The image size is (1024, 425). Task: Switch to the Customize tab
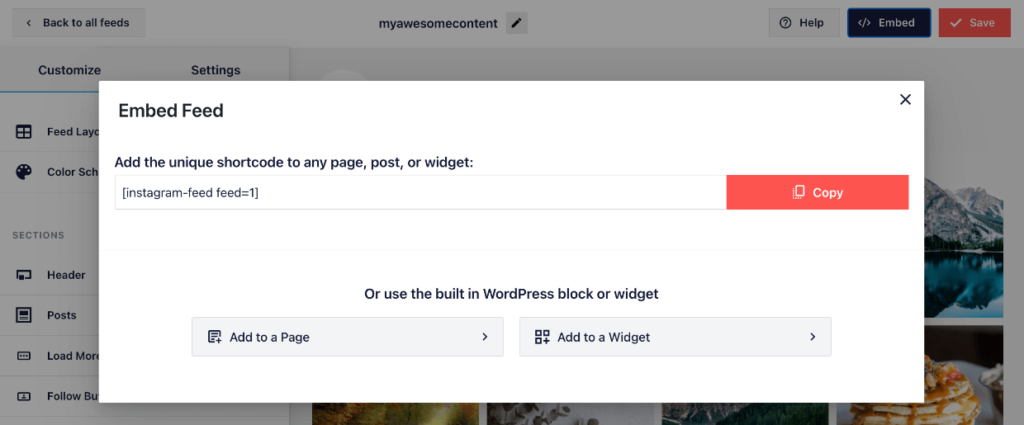(69, 70)
